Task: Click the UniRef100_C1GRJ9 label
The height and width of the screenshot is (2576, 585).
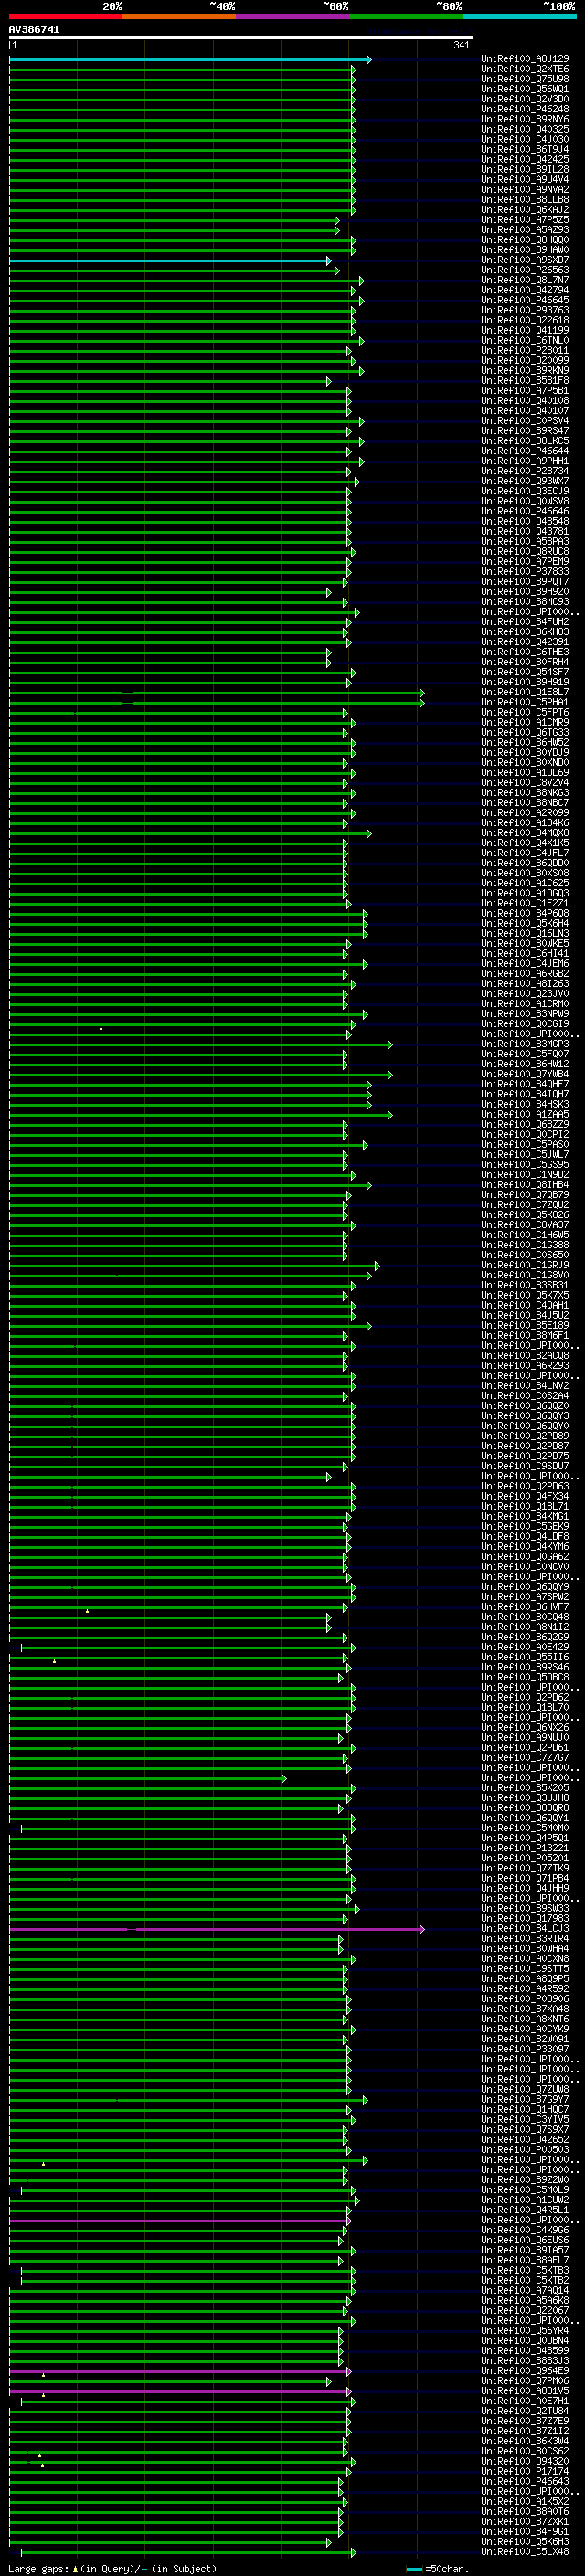Action: [525, 1265]
